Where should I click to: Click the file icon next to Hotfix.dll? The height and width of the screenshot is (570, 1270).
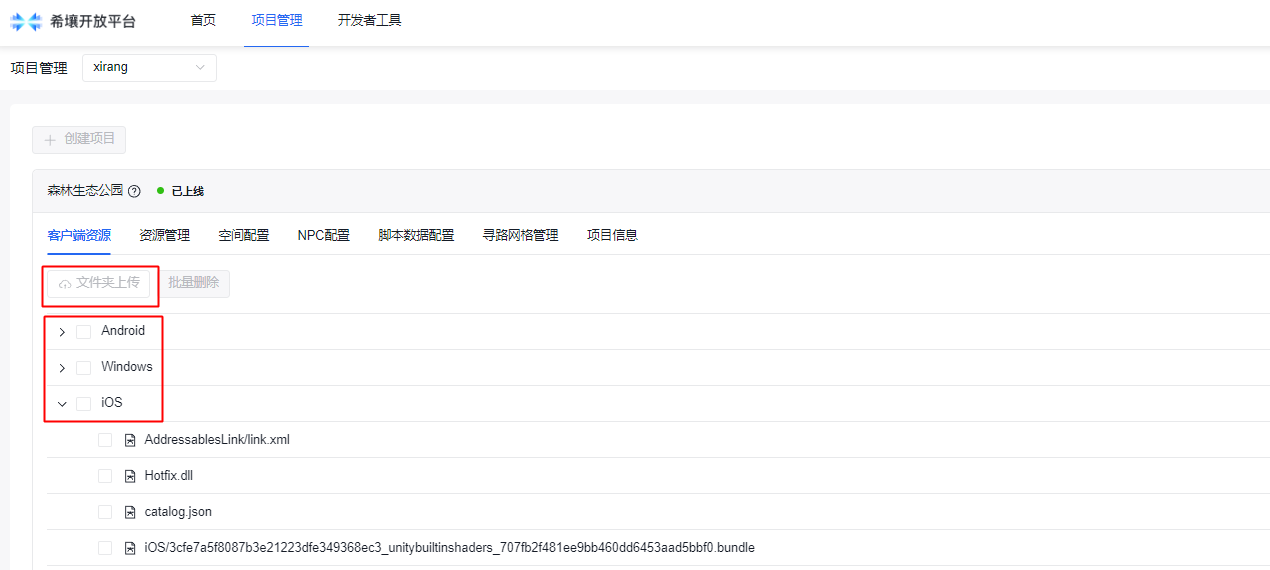coord(130,476)
